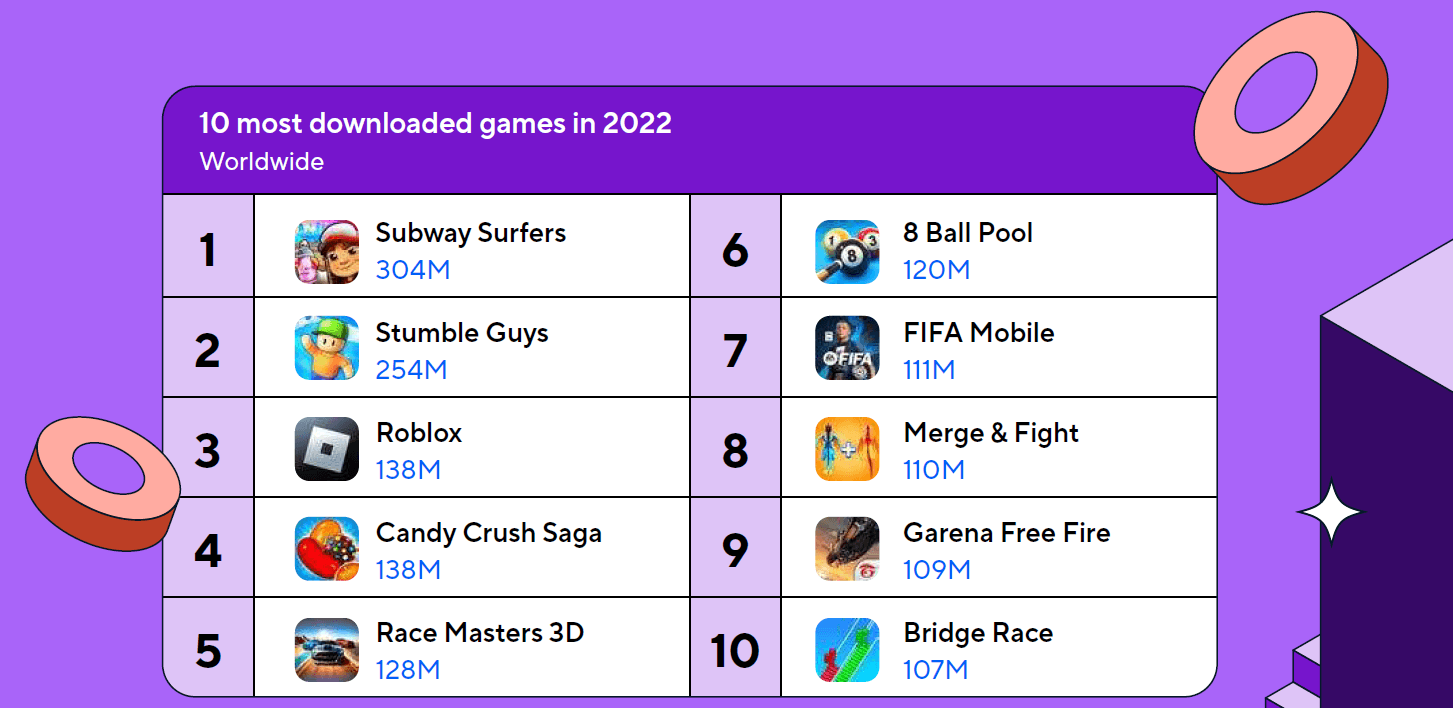Select the Merge & Fight title text
Screen dimensions: 1453x708
[x=991, y=433]
